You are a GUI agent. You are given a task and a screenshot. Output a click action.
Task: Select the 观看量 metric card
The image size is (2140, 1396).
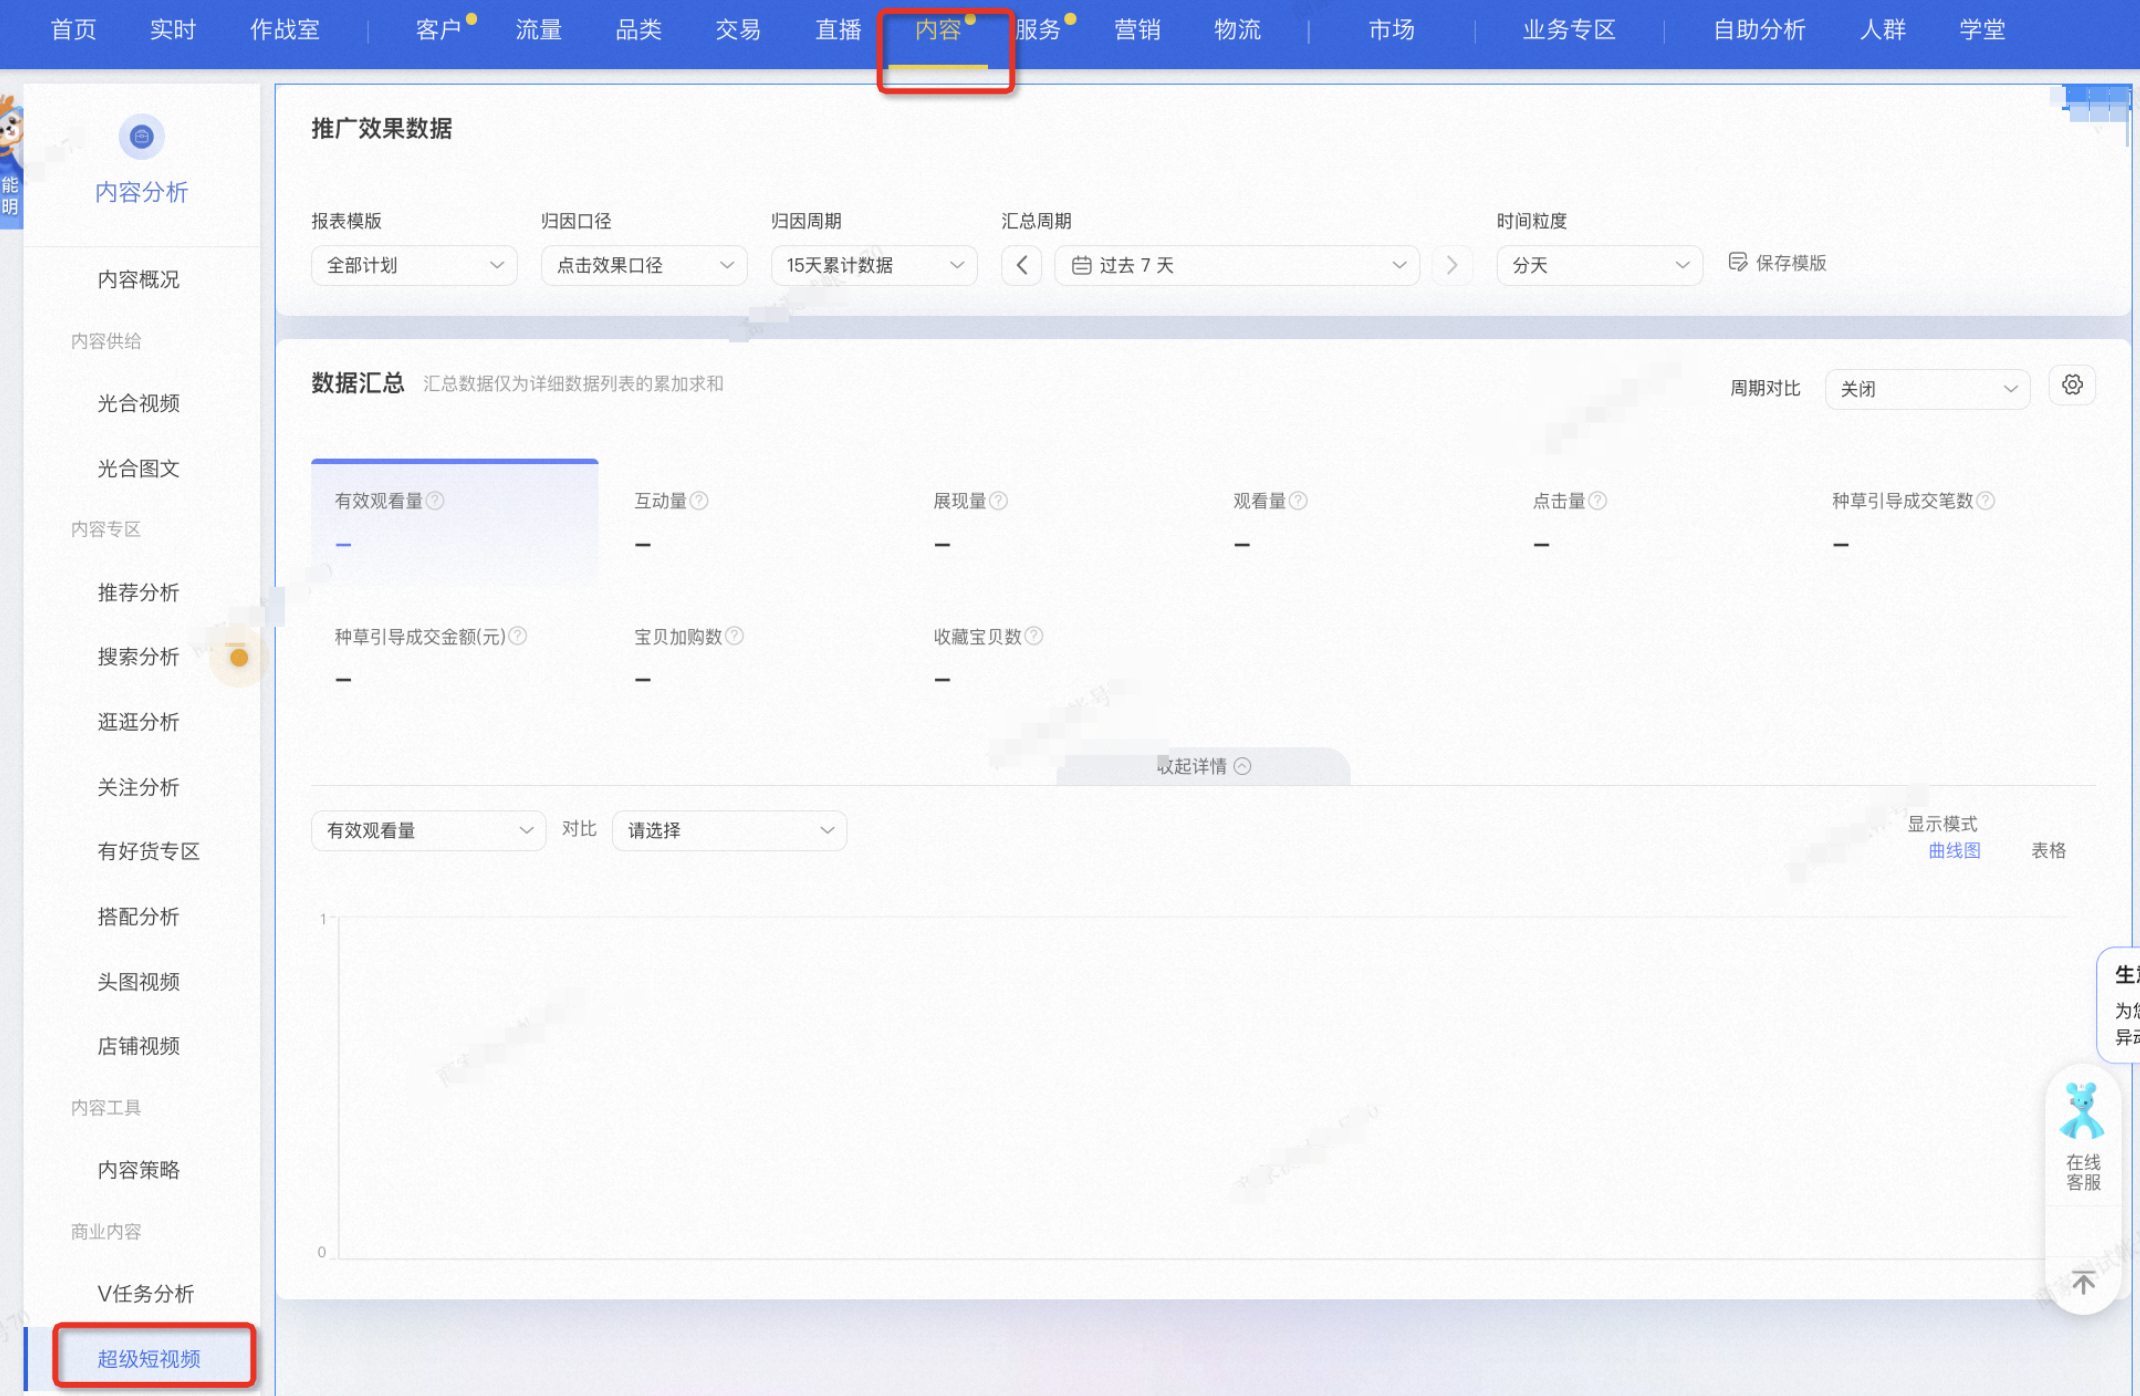coord(1353,519)
